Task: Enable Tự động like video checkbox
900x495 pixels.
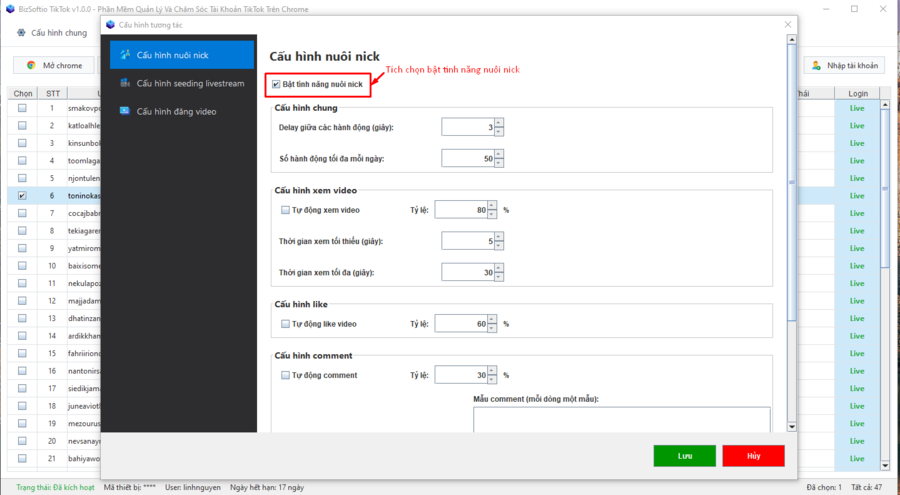Action: pos(286,324)
